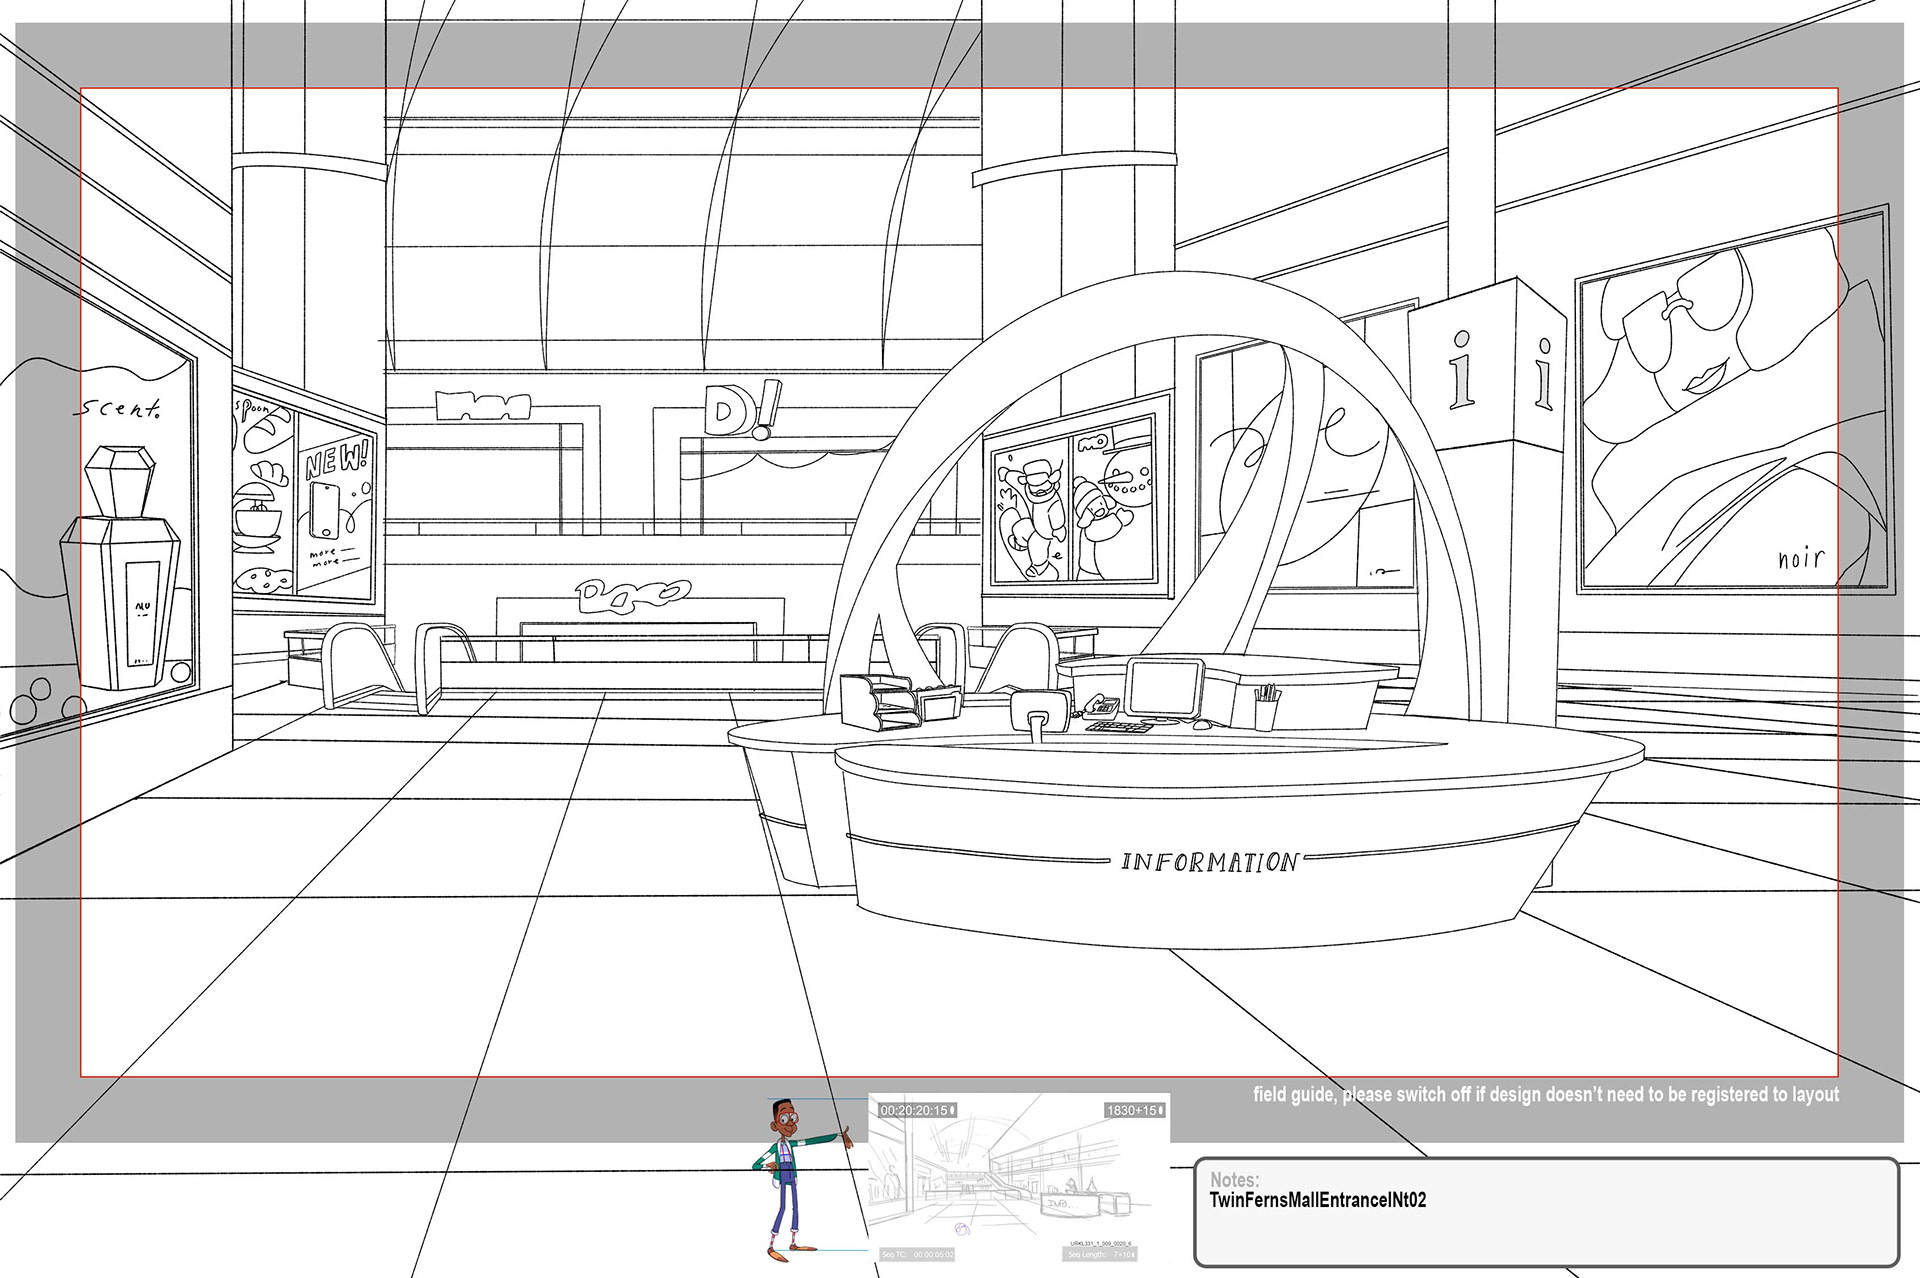The width and height of the screenshot is (1920, 1278).
Task: Click the computer monitor on the desk
Action: tap(1164, 688)
